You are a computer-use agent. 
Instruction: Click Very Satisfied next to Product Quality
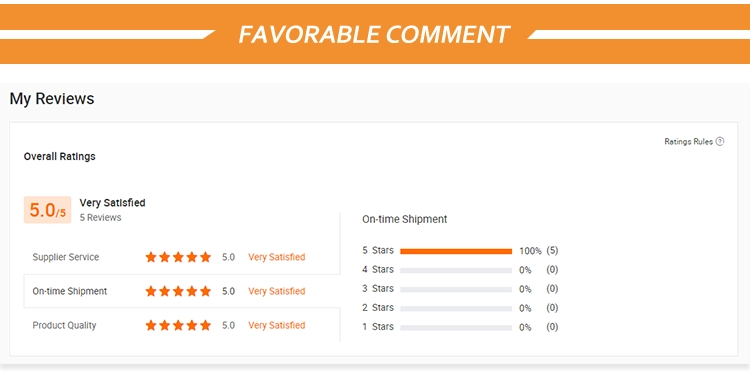pyautogui.click(x=276, y=325)
